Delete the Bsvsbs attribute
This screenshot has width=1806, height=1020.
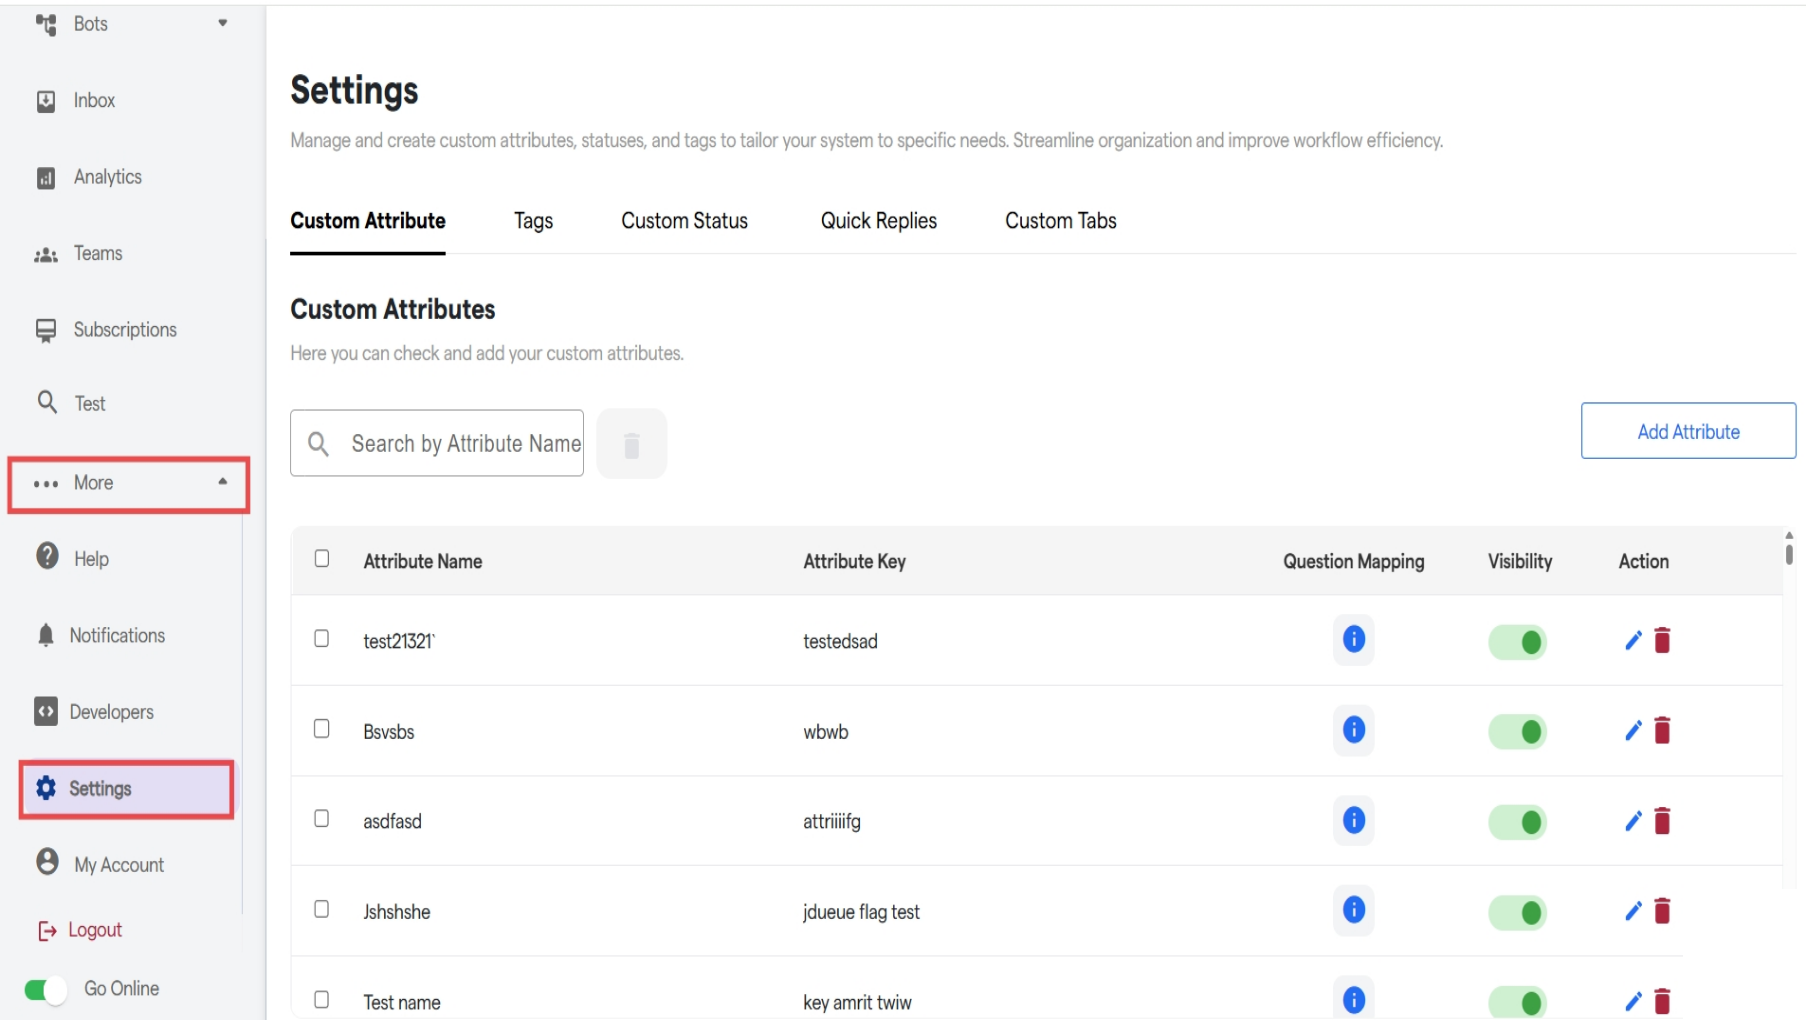(x=1663, y=731)
